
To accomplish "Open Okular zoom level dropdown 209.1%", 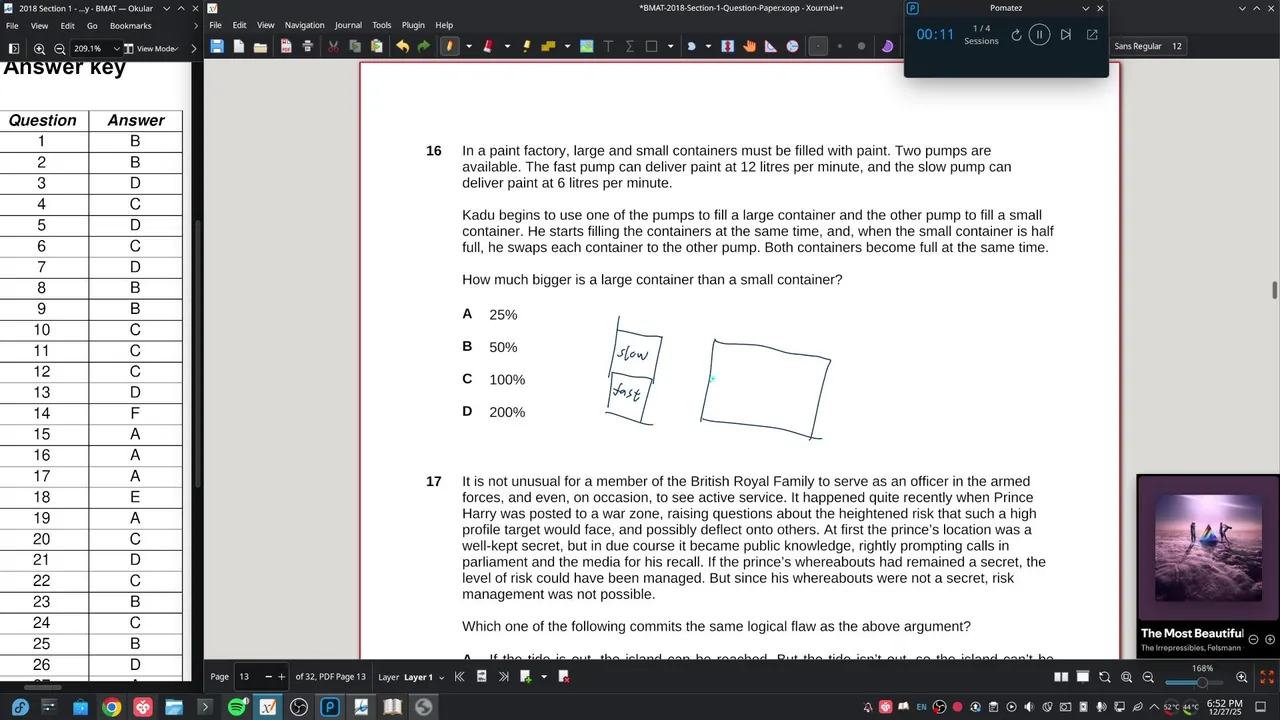I will pyautogui.click(x=95, y=48).
